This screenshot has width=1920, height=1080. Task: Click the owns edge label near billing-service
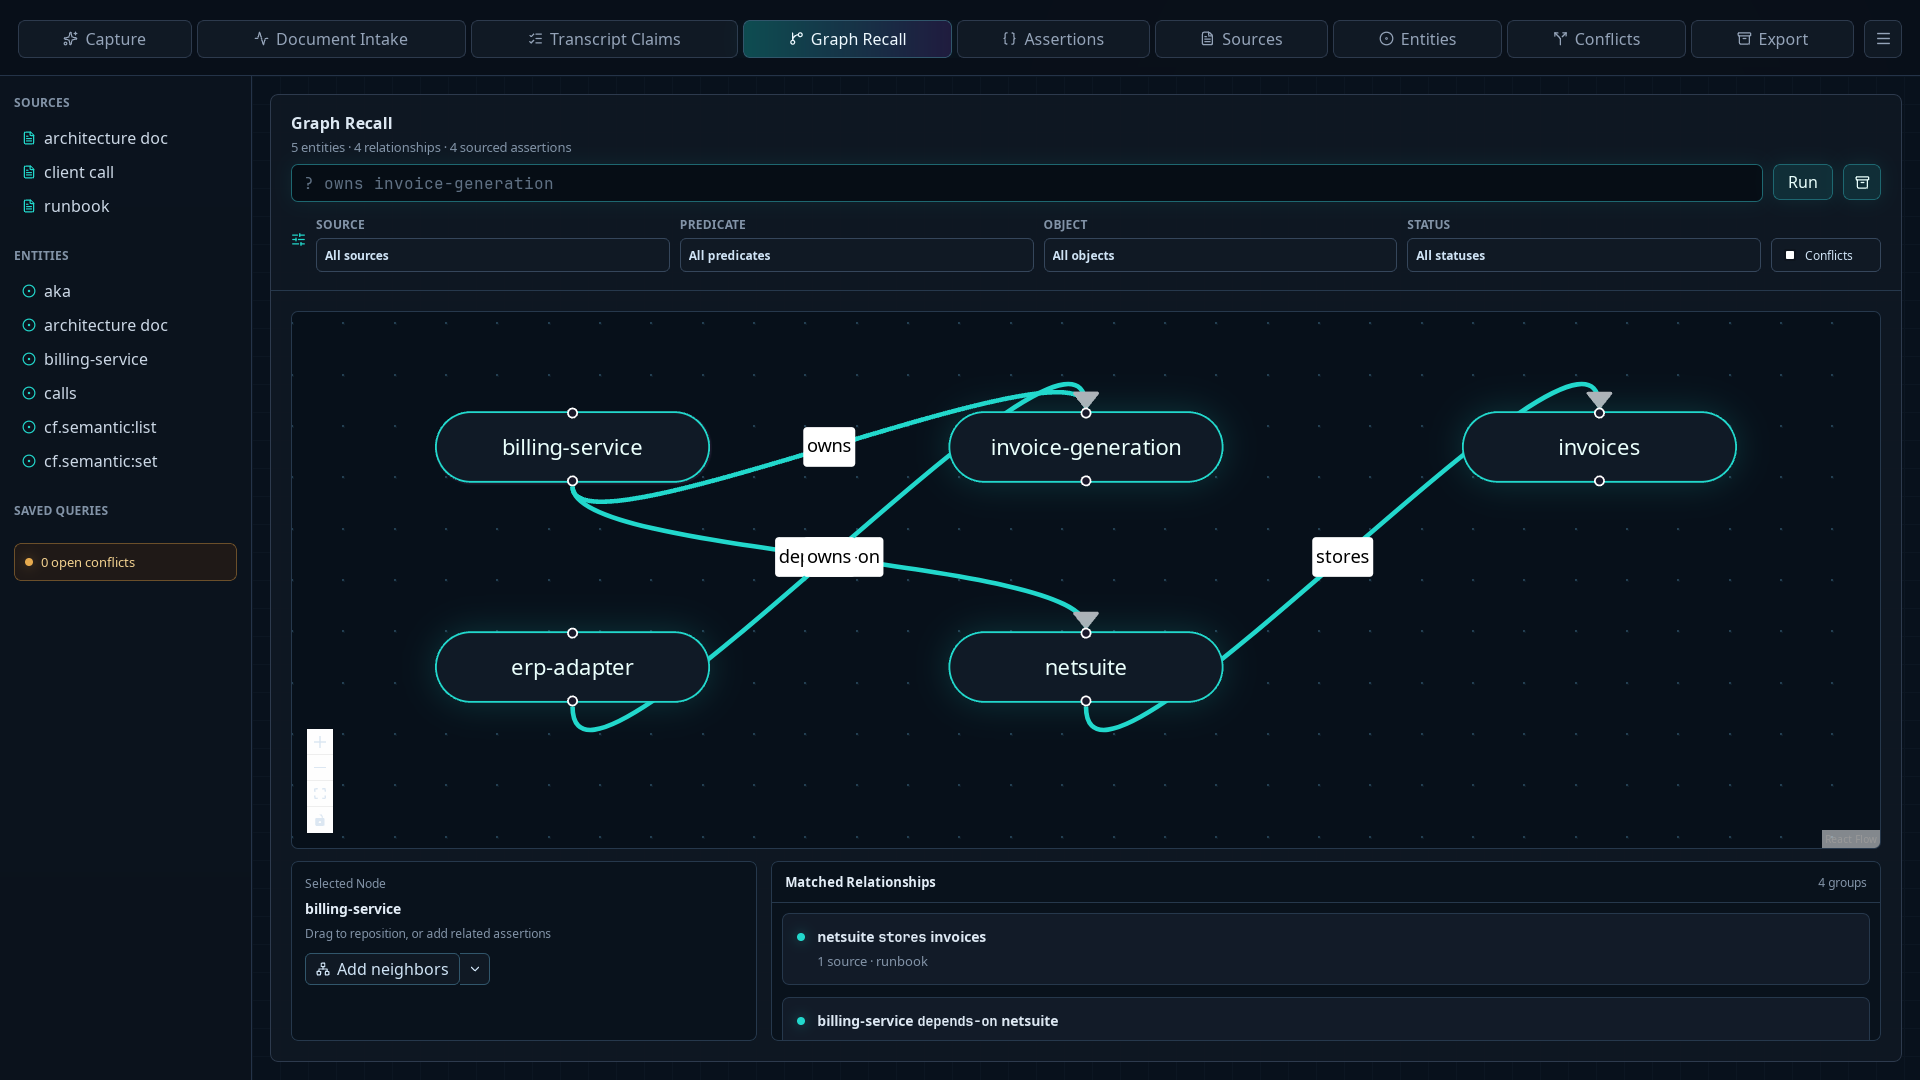point(829,446)
